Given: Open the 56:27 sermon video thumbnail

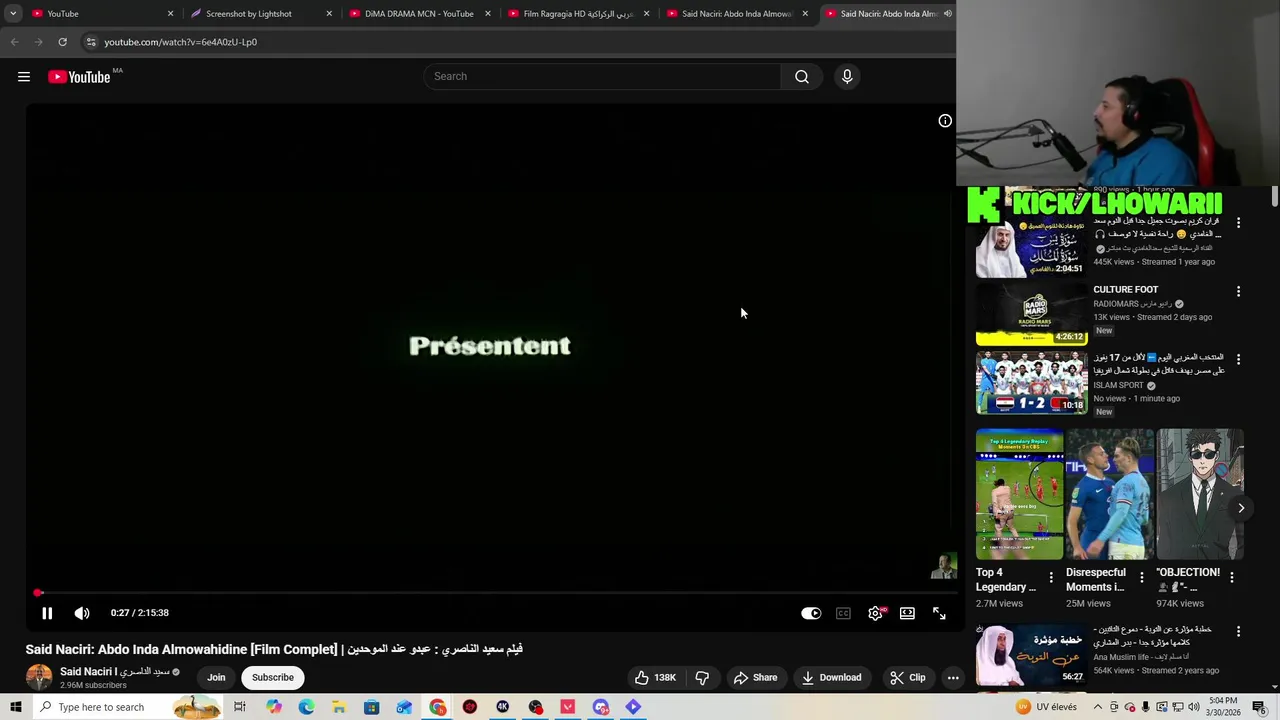Looking at the screenshot, I should [1031, 655].
